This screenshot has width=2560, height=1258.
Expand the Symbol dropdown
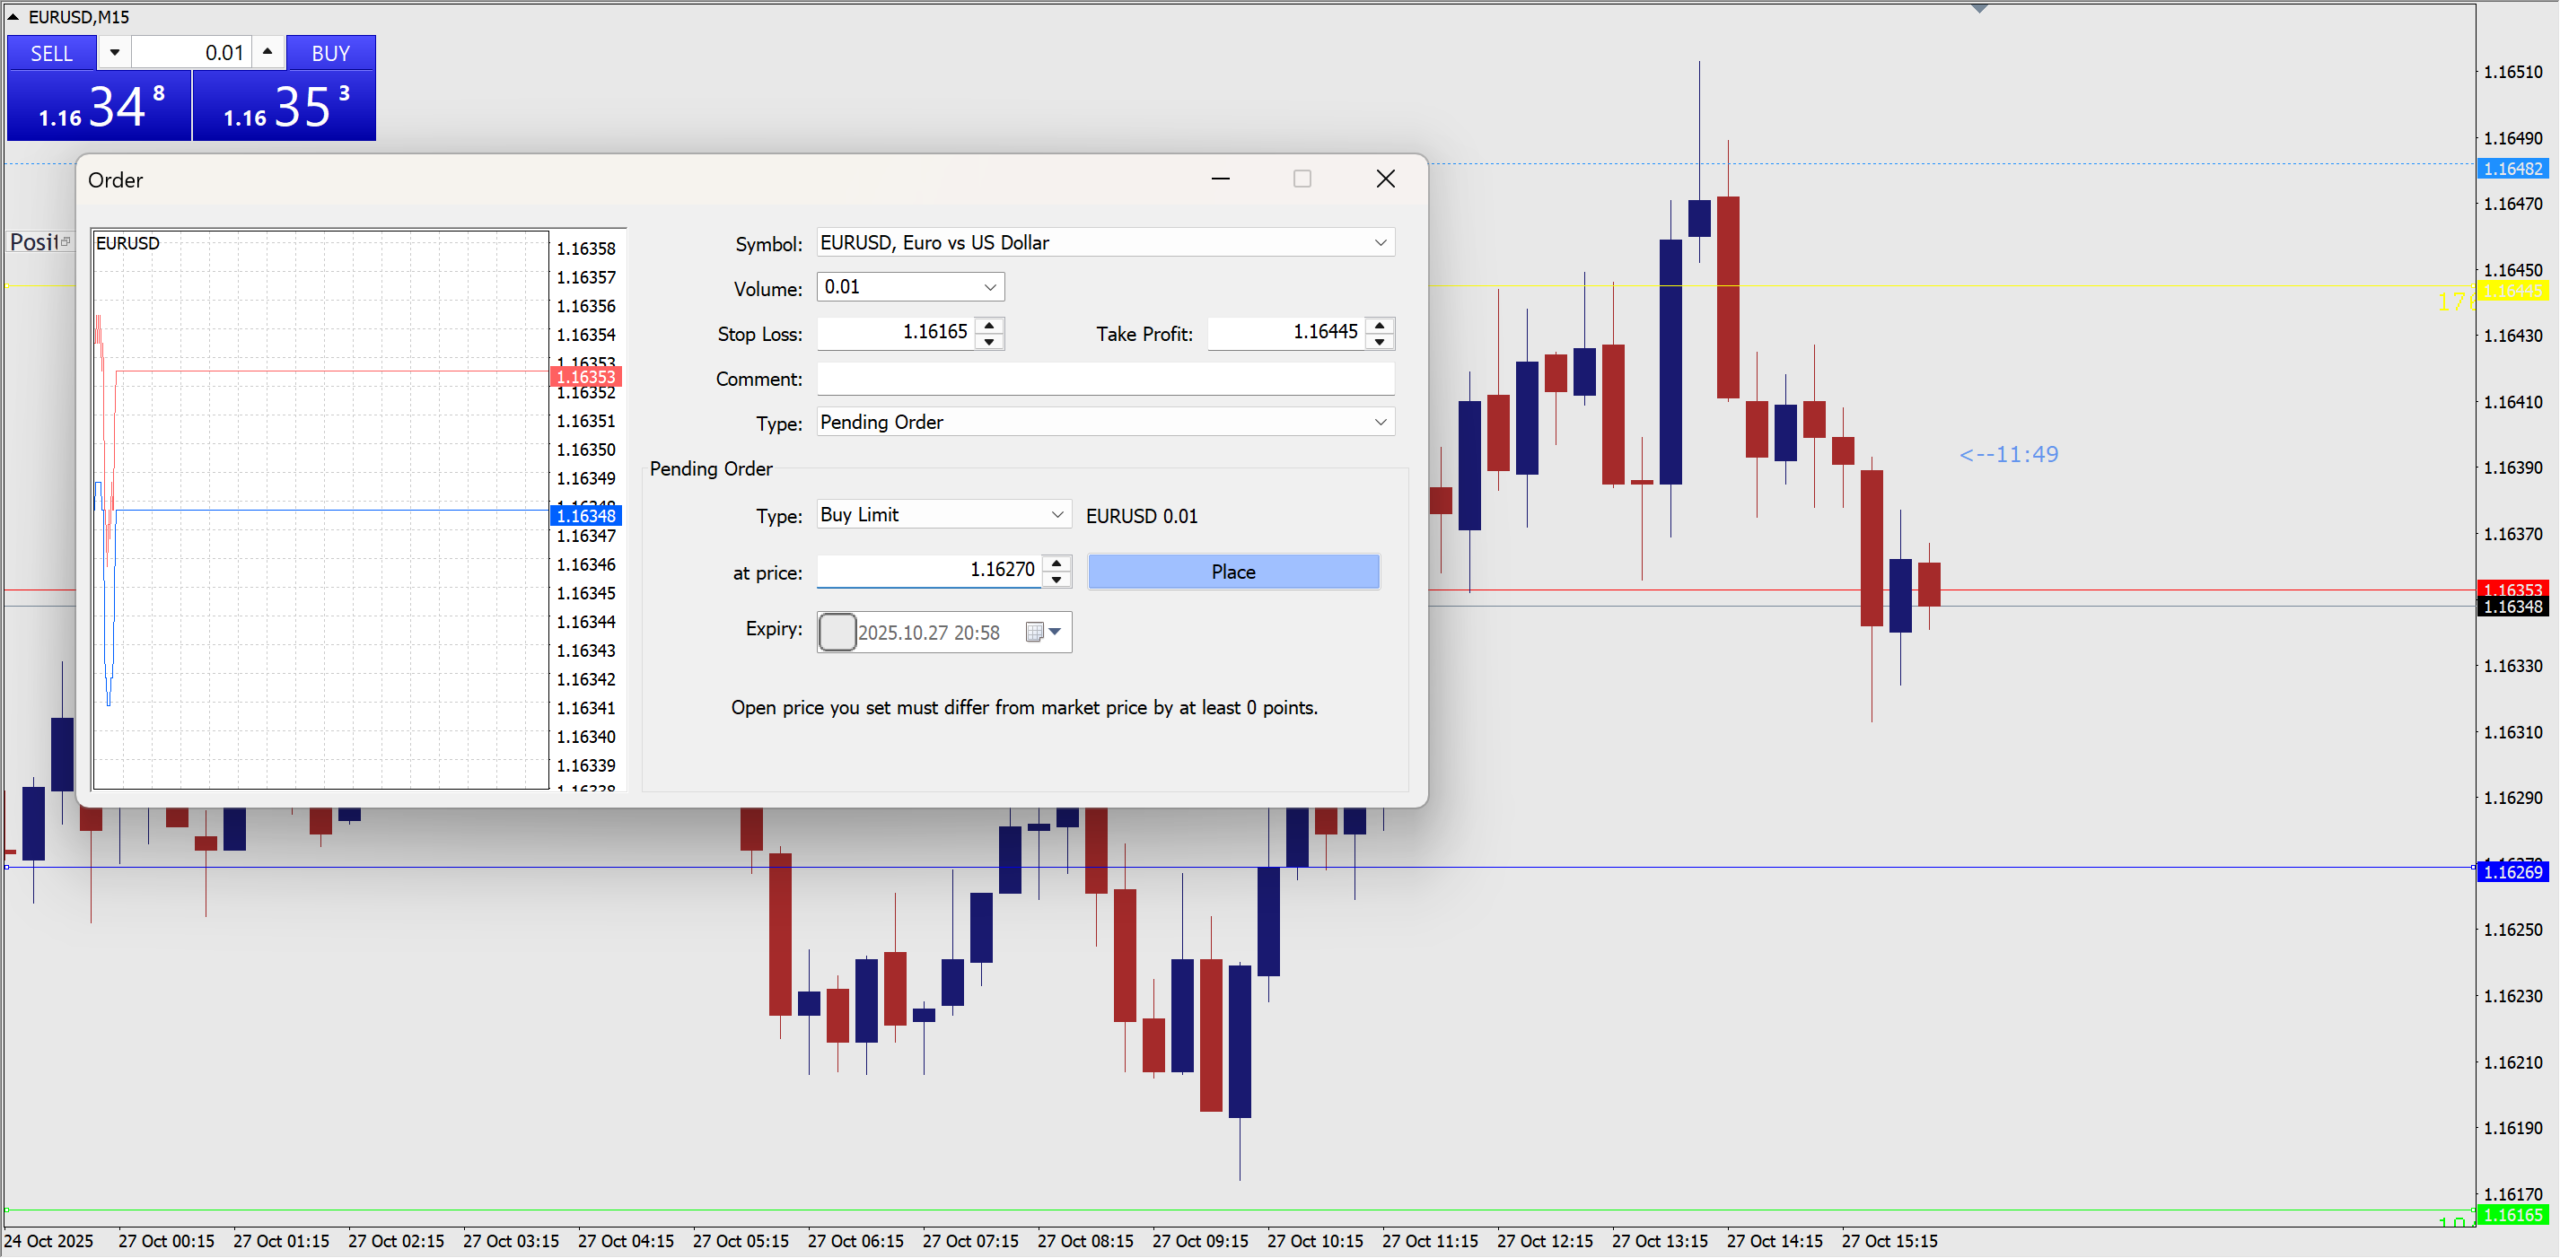(x=1380, y=243)
